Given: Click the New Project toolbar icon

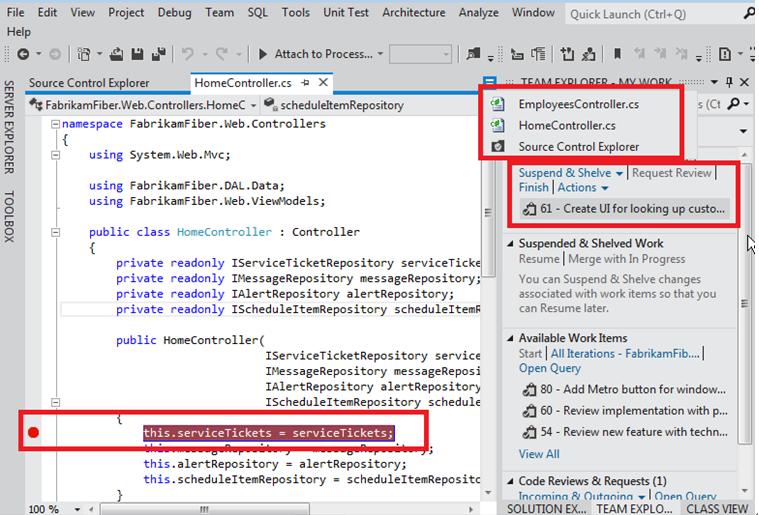Looking at the screenshot, I should (84, 54).
